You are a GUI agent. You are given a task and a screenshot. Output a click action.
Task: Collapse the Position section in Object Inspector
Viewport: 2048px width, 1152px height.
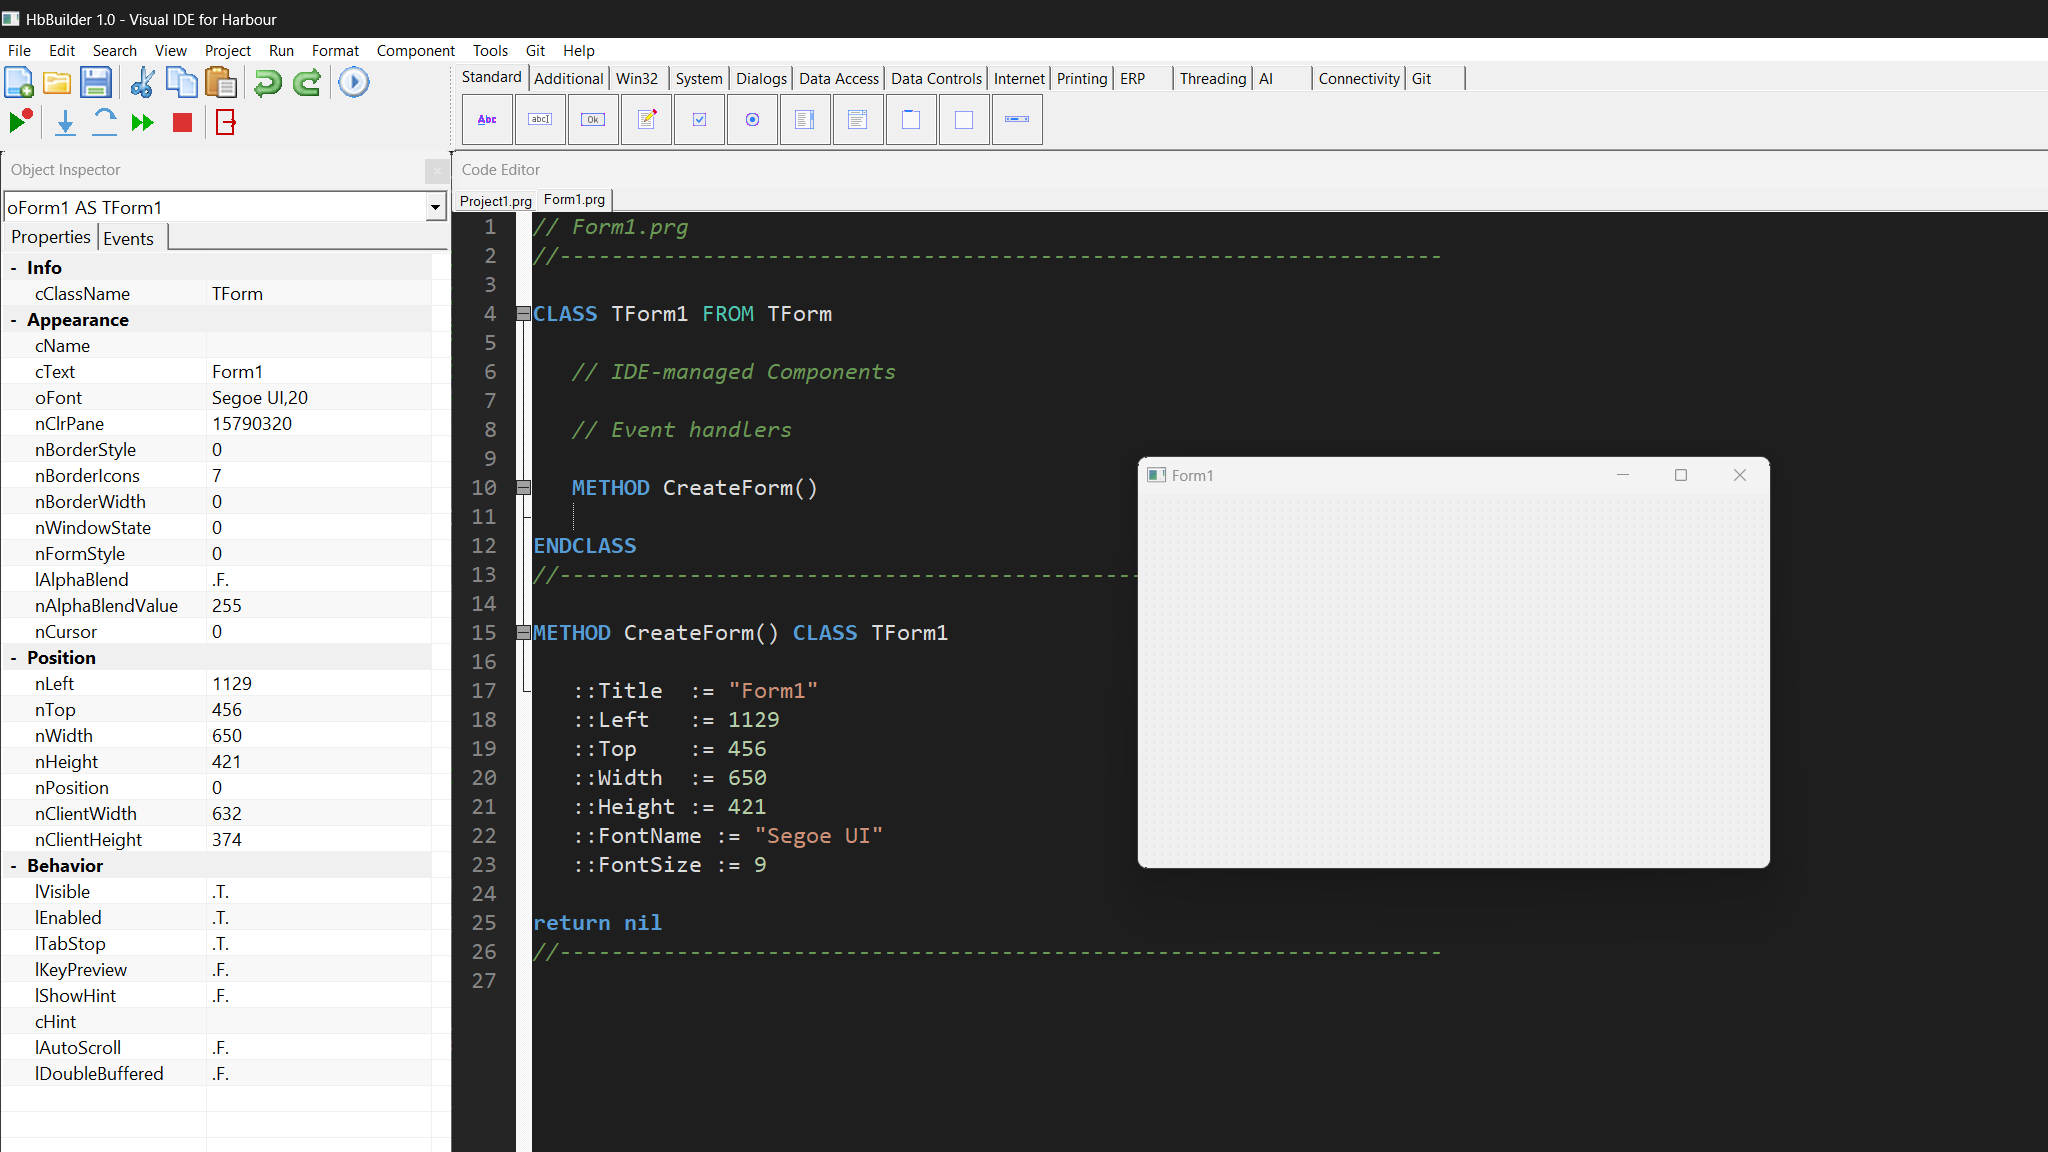(13, 657)
